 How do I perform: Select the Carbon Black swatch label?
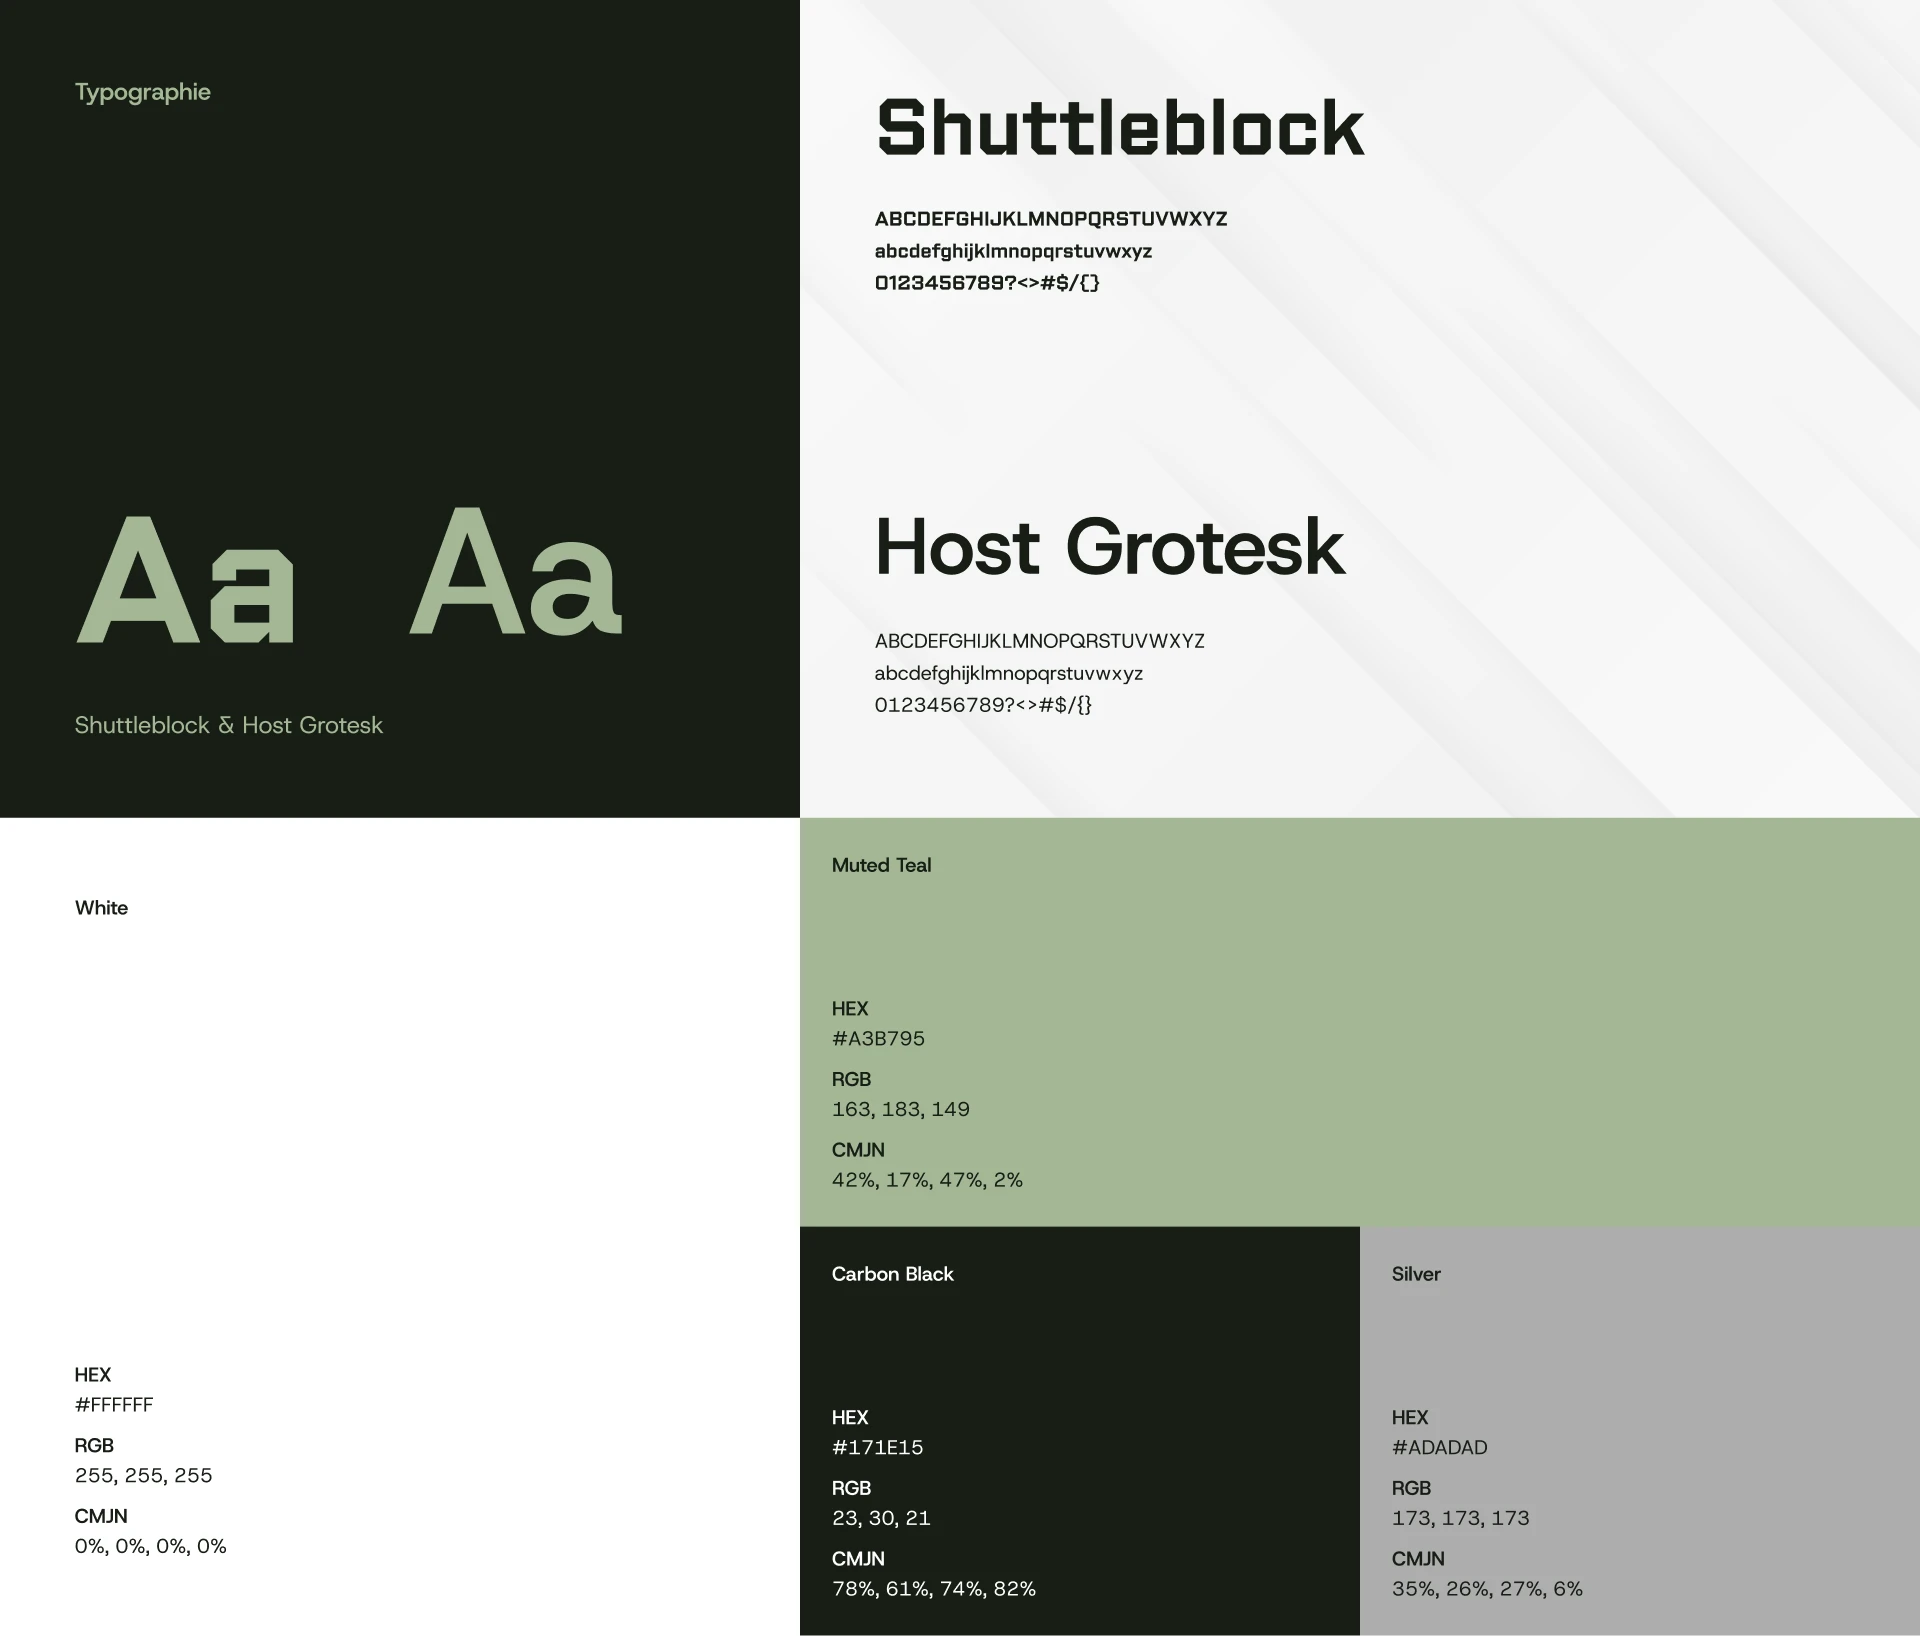pyautogui.click(x=892, y=1274)
